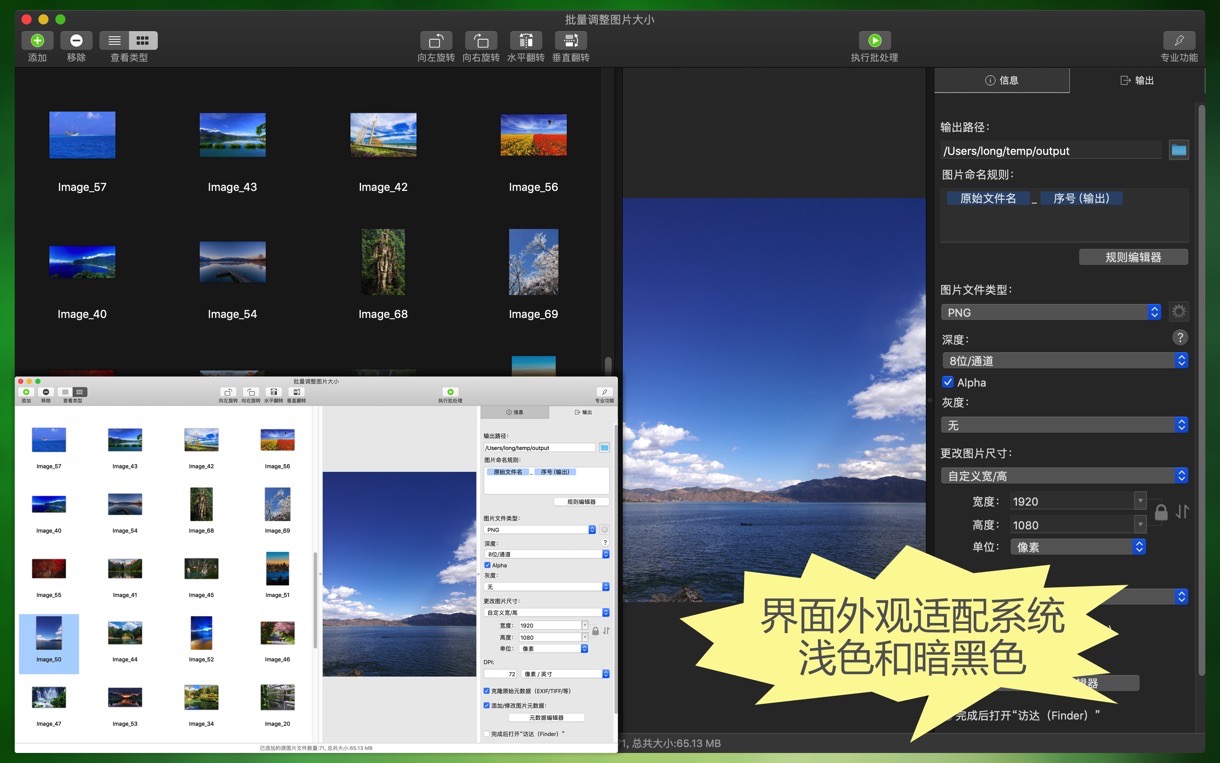Click 原始文件名 naming token in the dark window
The image size is (1220, 763).
click(987, 198)
